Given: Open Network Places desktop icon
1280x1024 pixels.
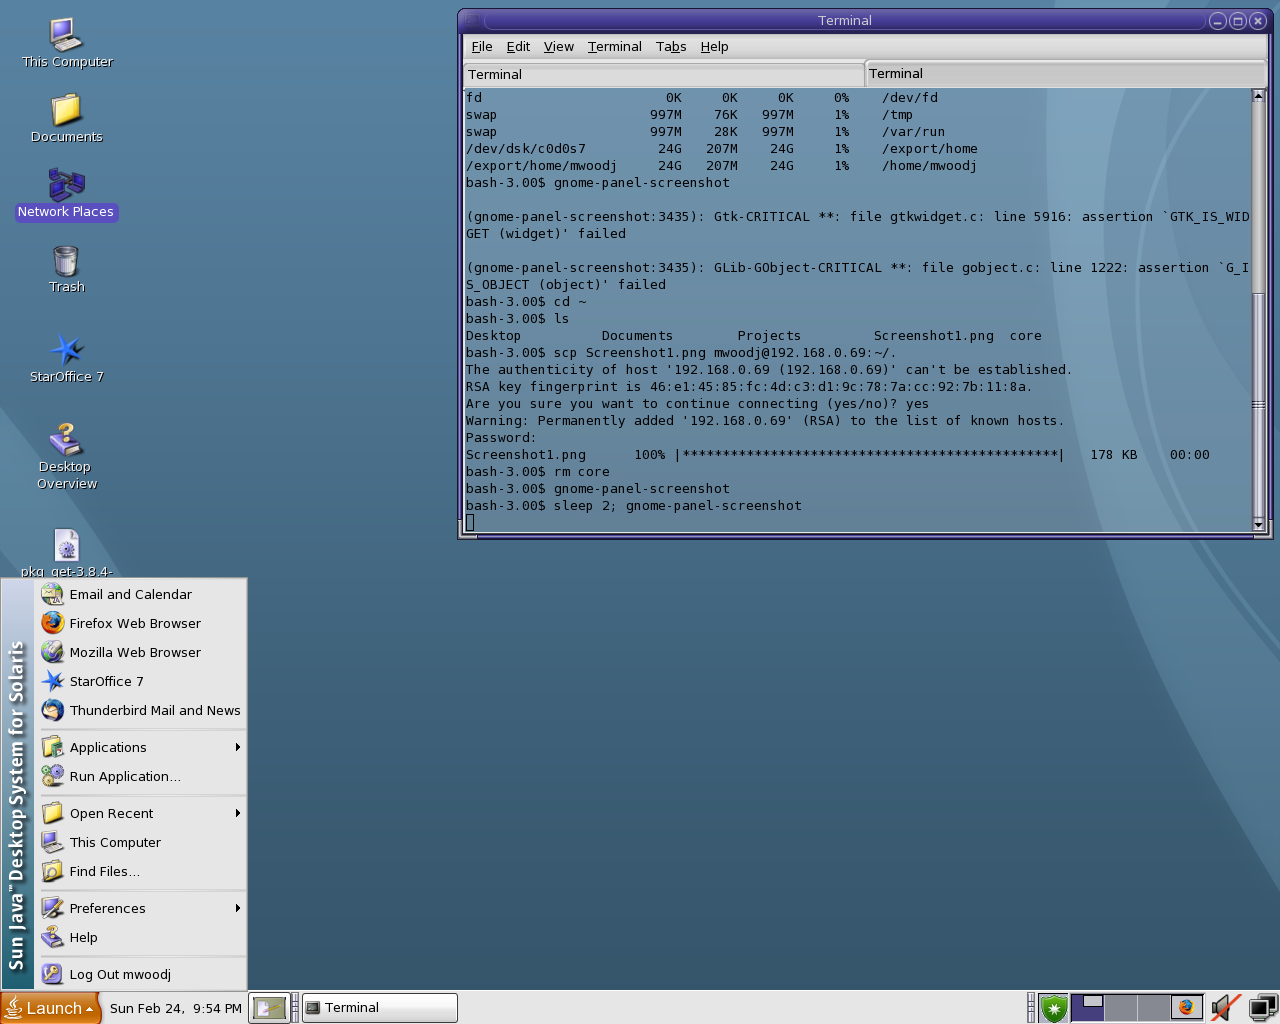Looking at the screenshot, I should pyautogui.click(x=66, y=187).
